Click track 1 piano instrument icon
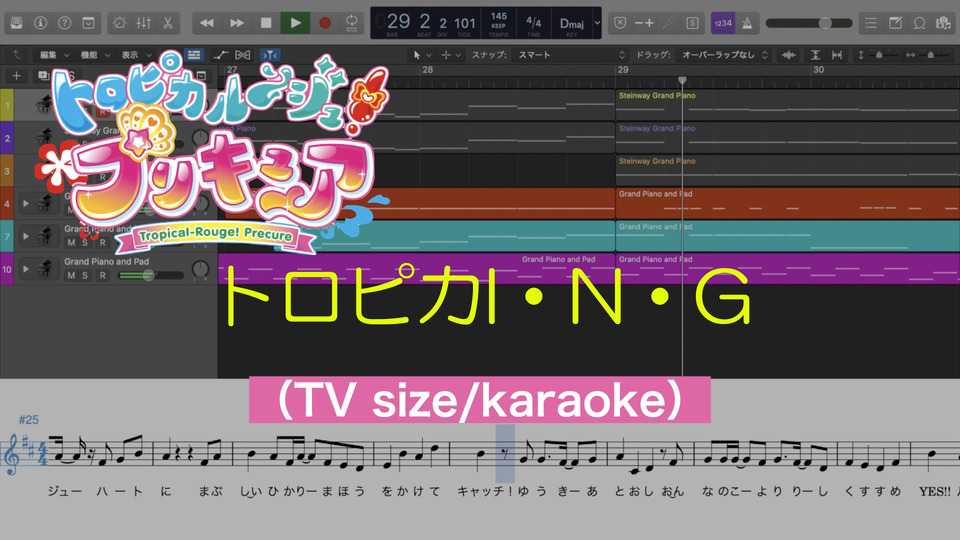This screenshot has width=960, height=540. (x=43, y=105)
